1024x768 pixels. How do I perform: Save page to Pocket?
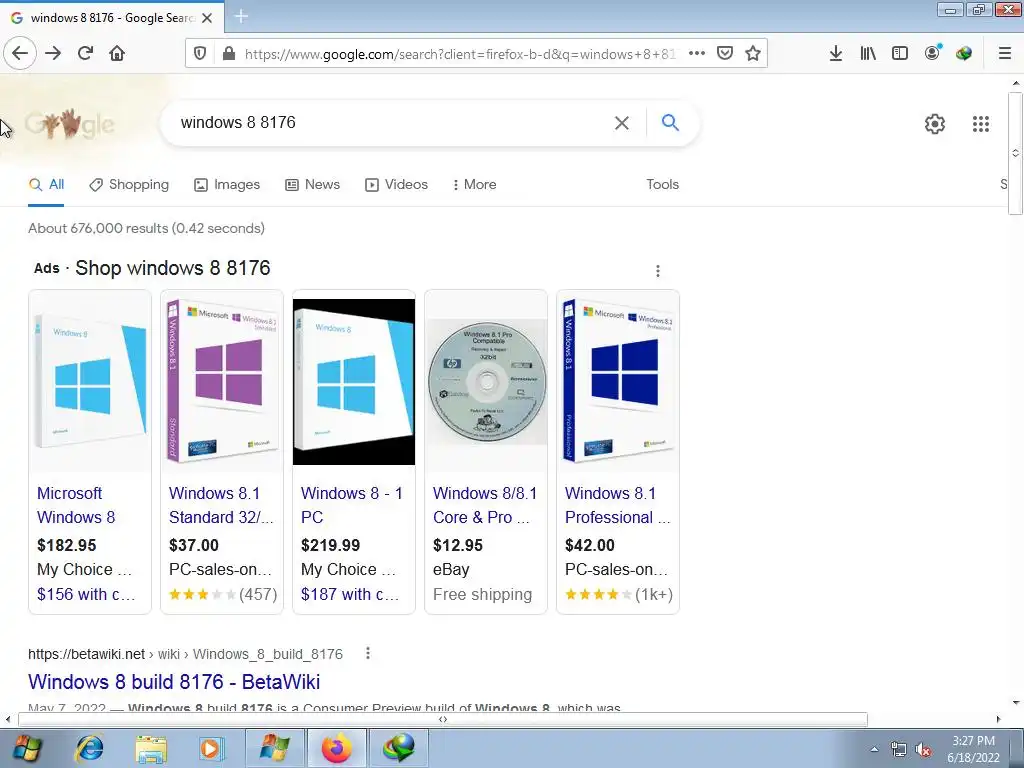725,53
